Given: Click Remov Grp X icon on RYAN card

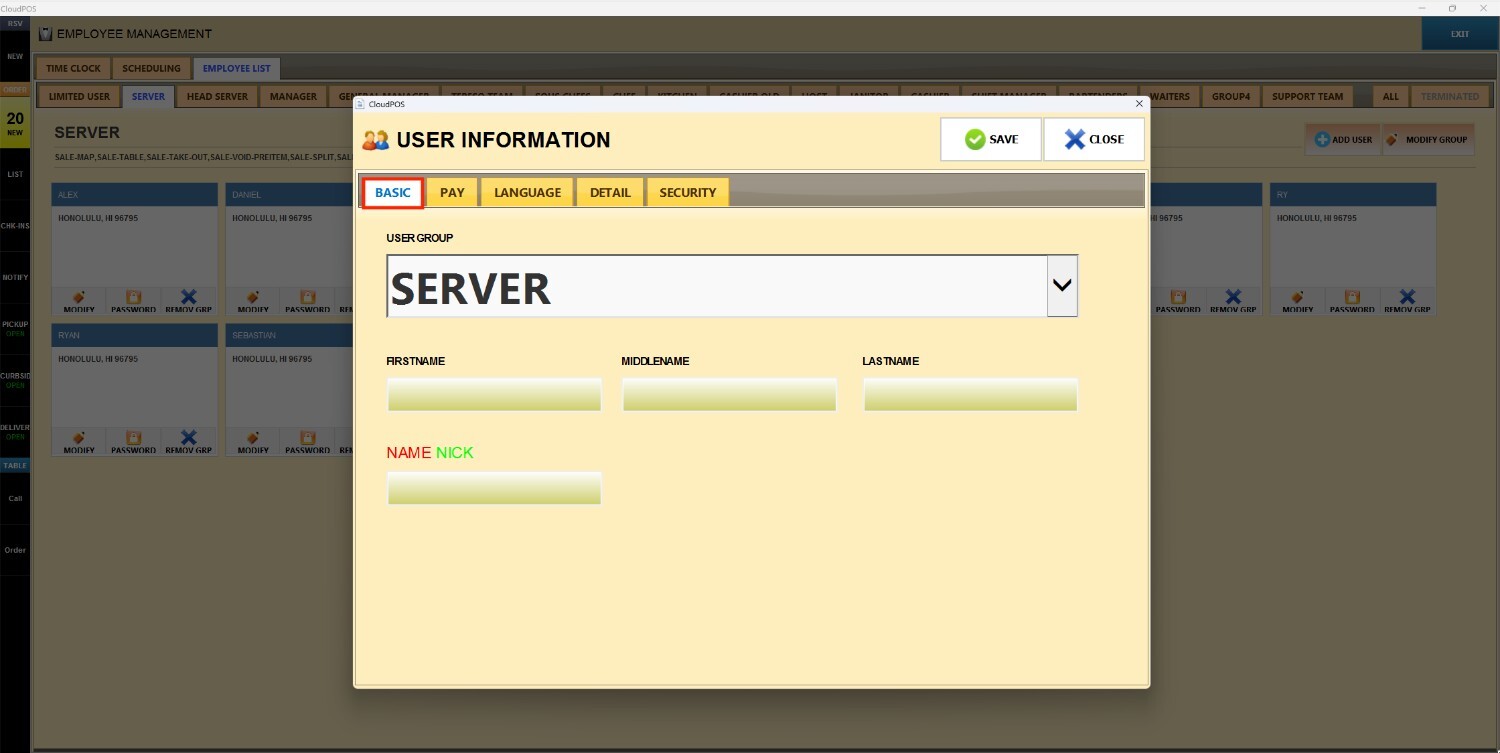Looking at the screenshot, I should [189, 438].
